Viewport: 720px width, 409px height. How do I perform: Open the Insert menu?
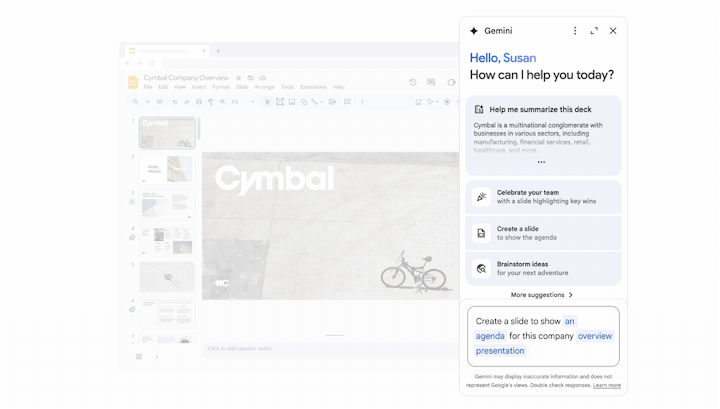click(199, 87)
